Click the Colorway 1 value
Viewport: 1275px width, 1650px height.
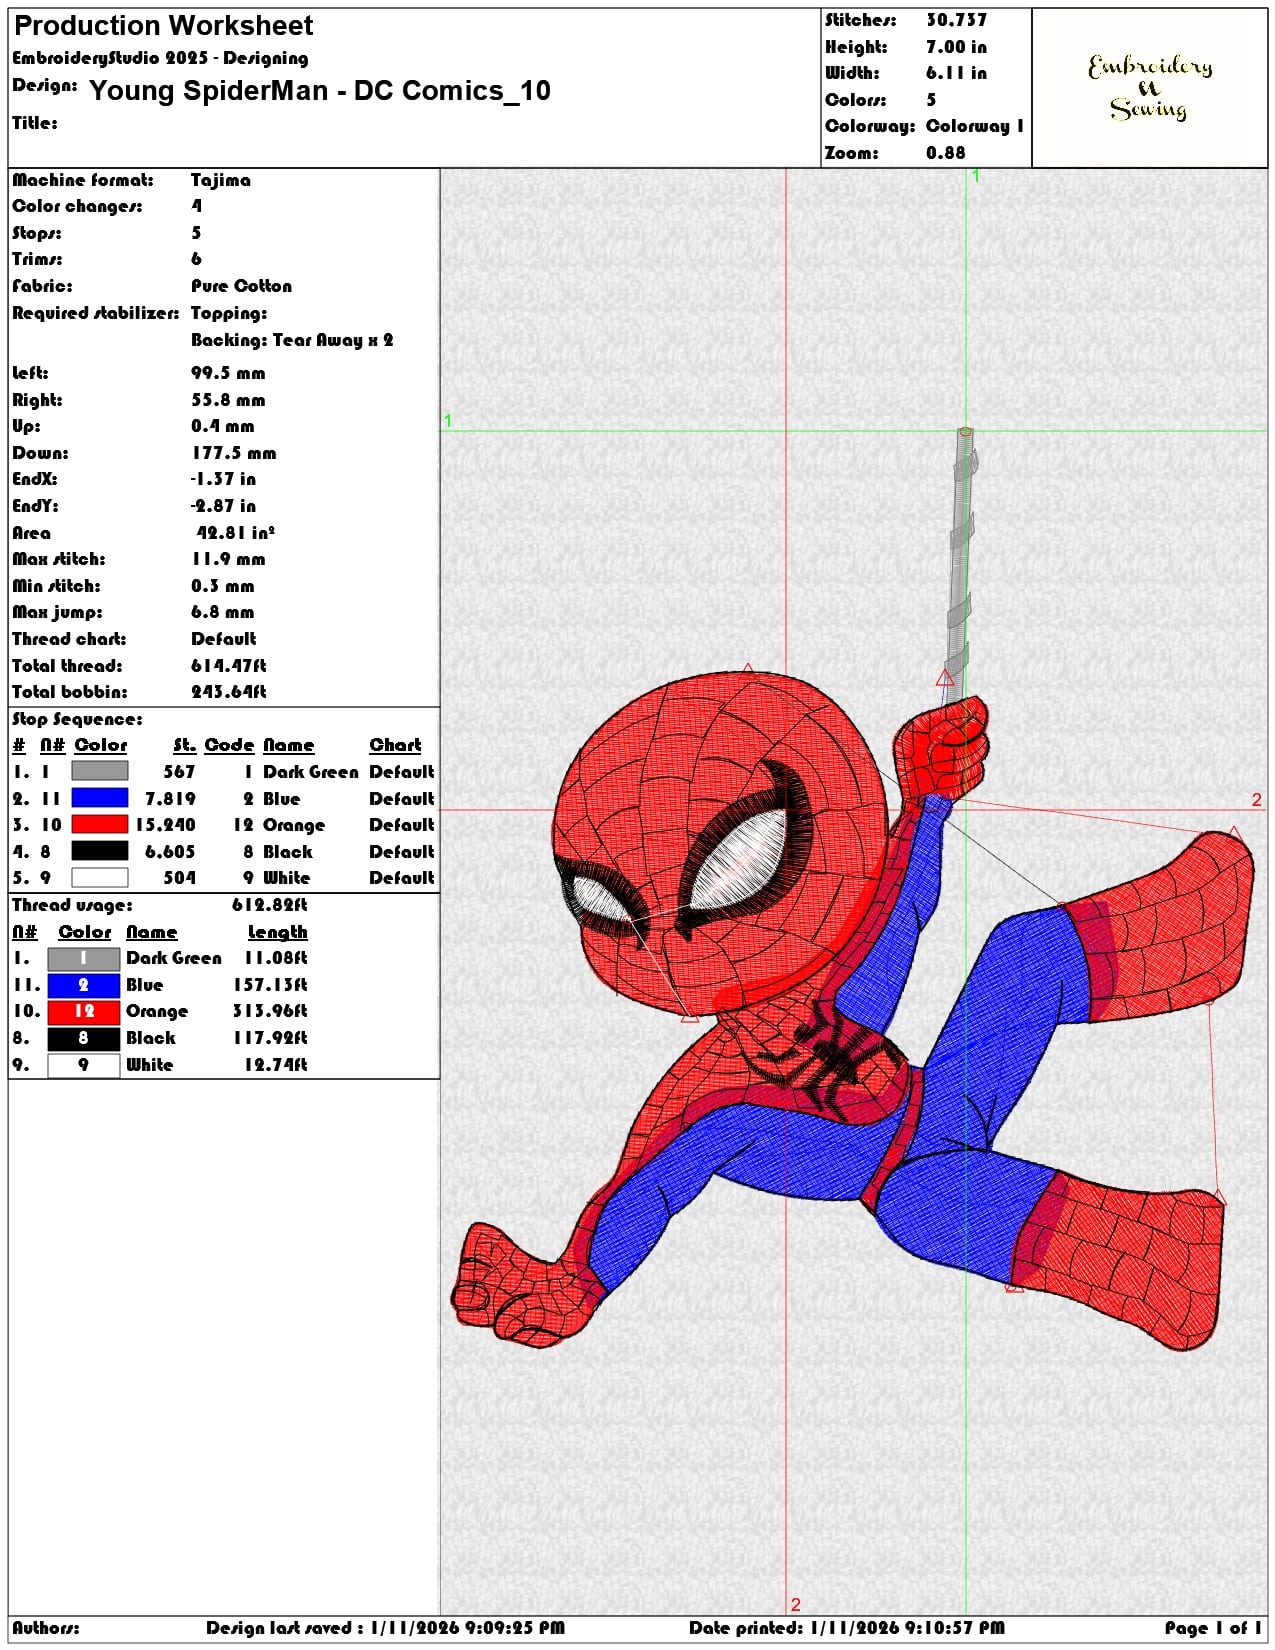(x=975, y=126)
